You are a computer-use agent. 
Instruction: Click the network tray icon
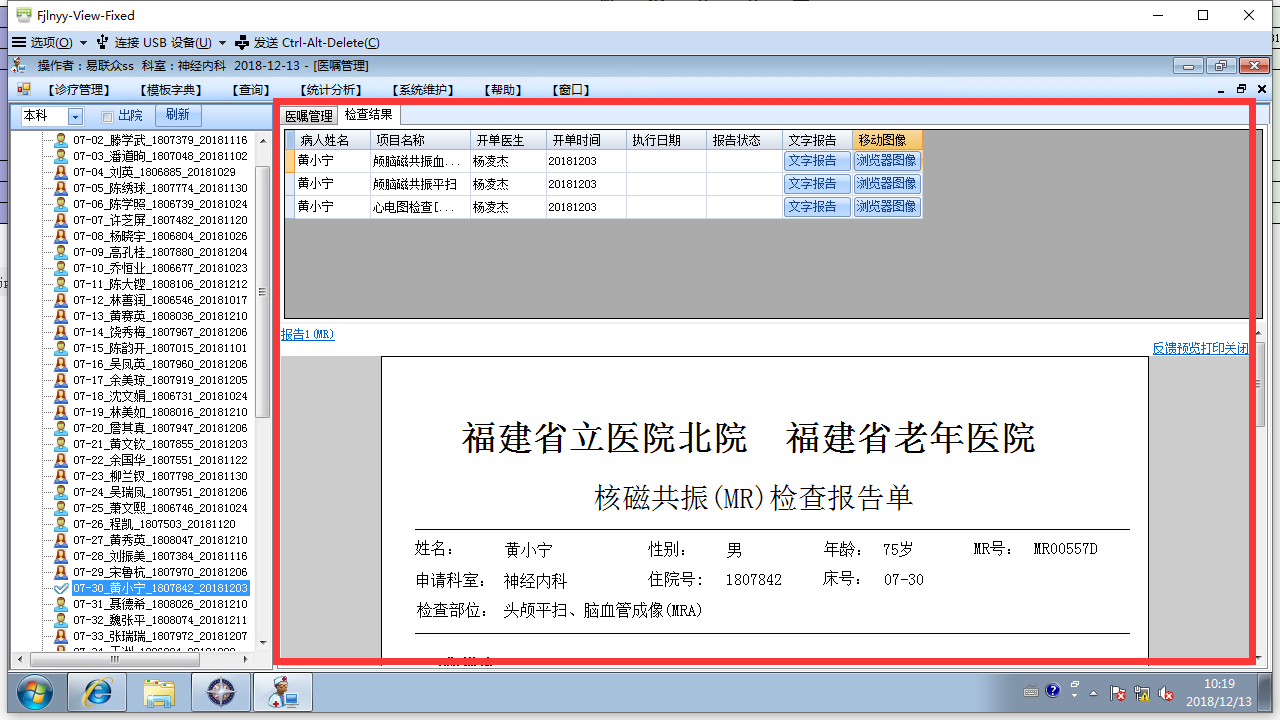1142,693
